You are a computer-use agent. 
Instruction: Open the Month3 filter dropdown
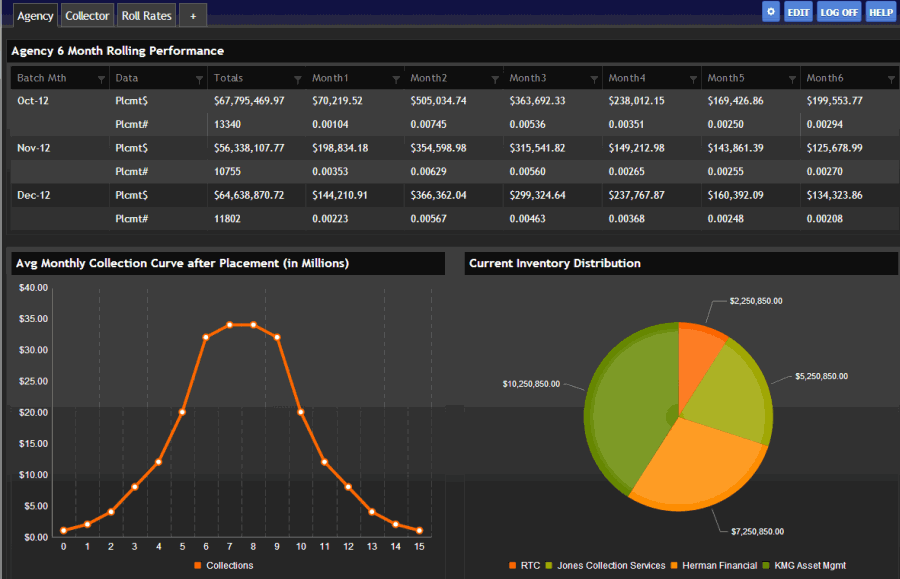(595, 77)
